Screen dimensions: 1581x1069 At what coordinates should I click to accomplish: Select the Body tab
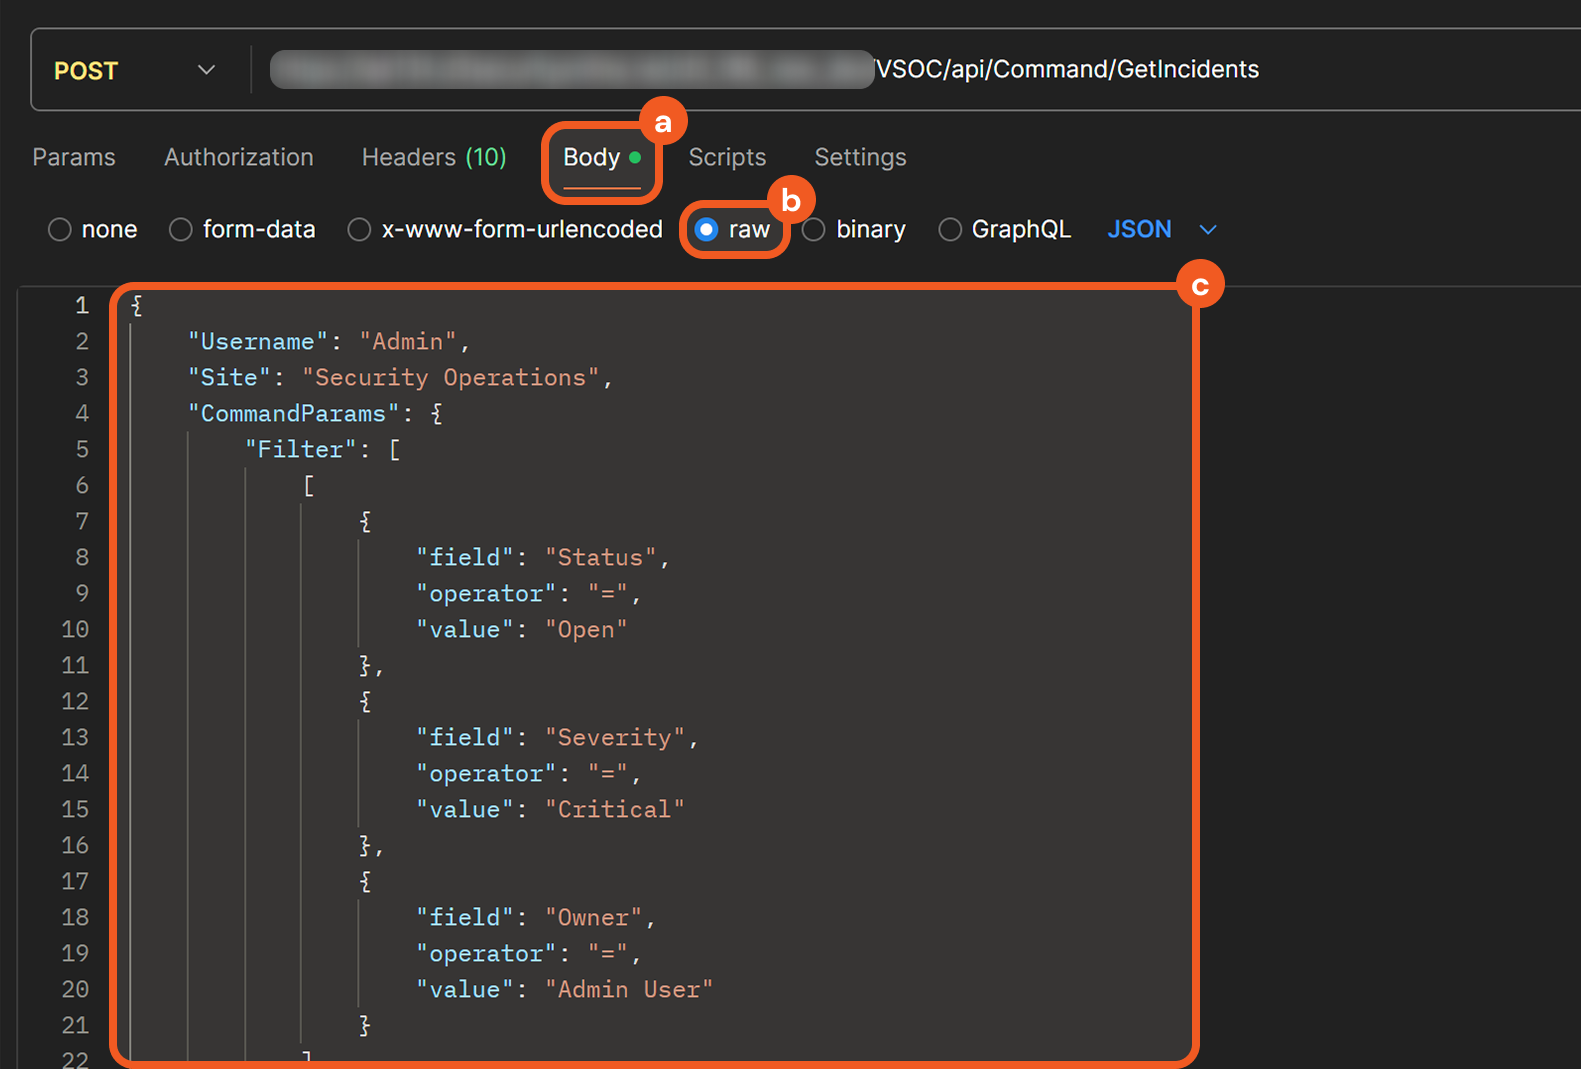click(592, 157)
